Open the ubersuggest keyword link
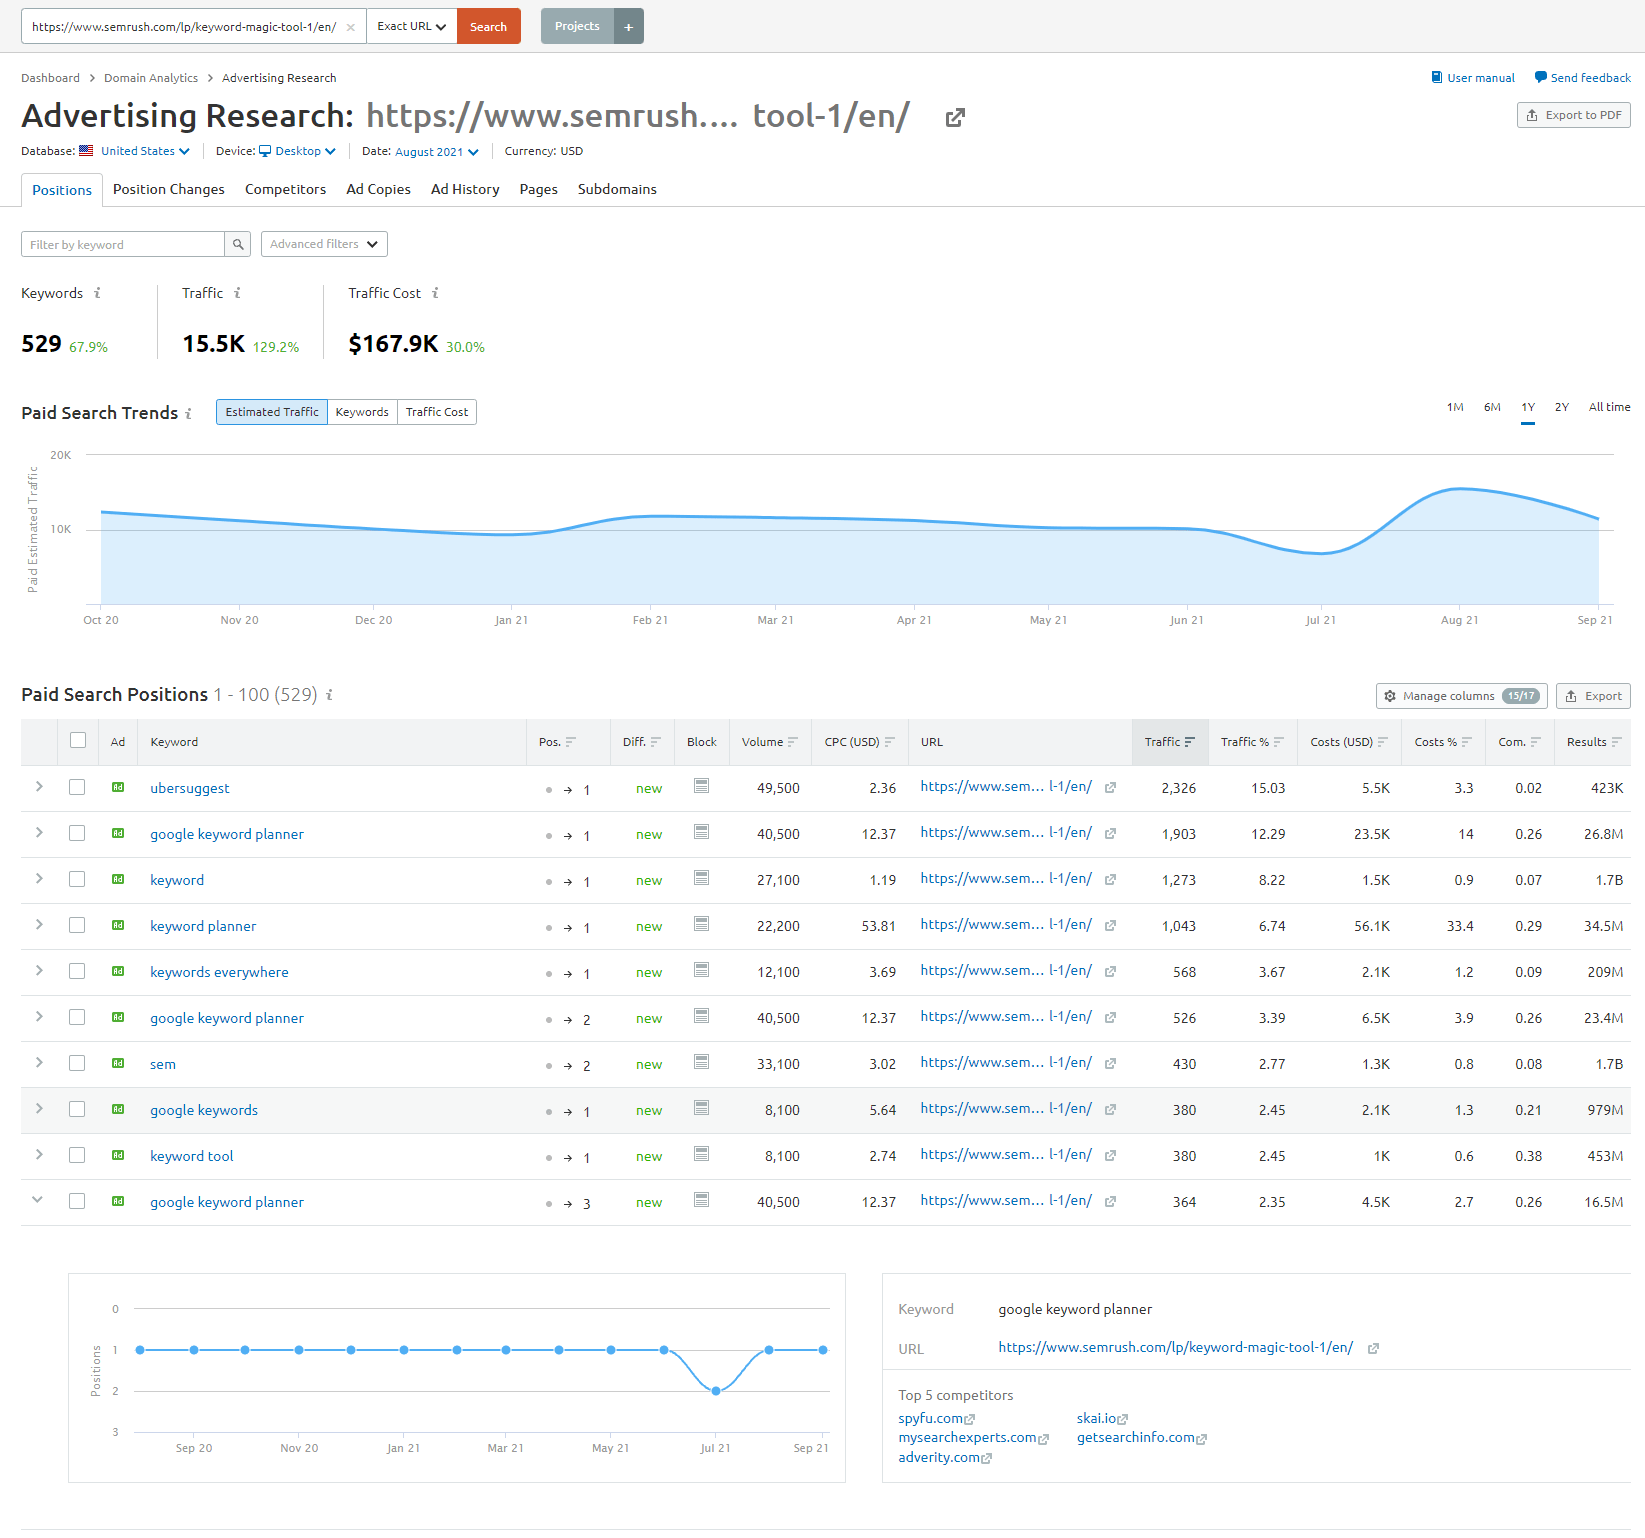 [190, 788]
